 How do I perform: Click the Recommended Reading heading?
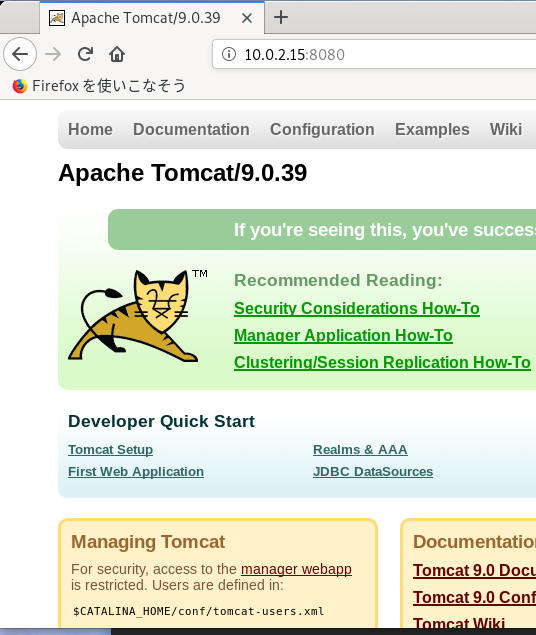click(x=338, y=280)
